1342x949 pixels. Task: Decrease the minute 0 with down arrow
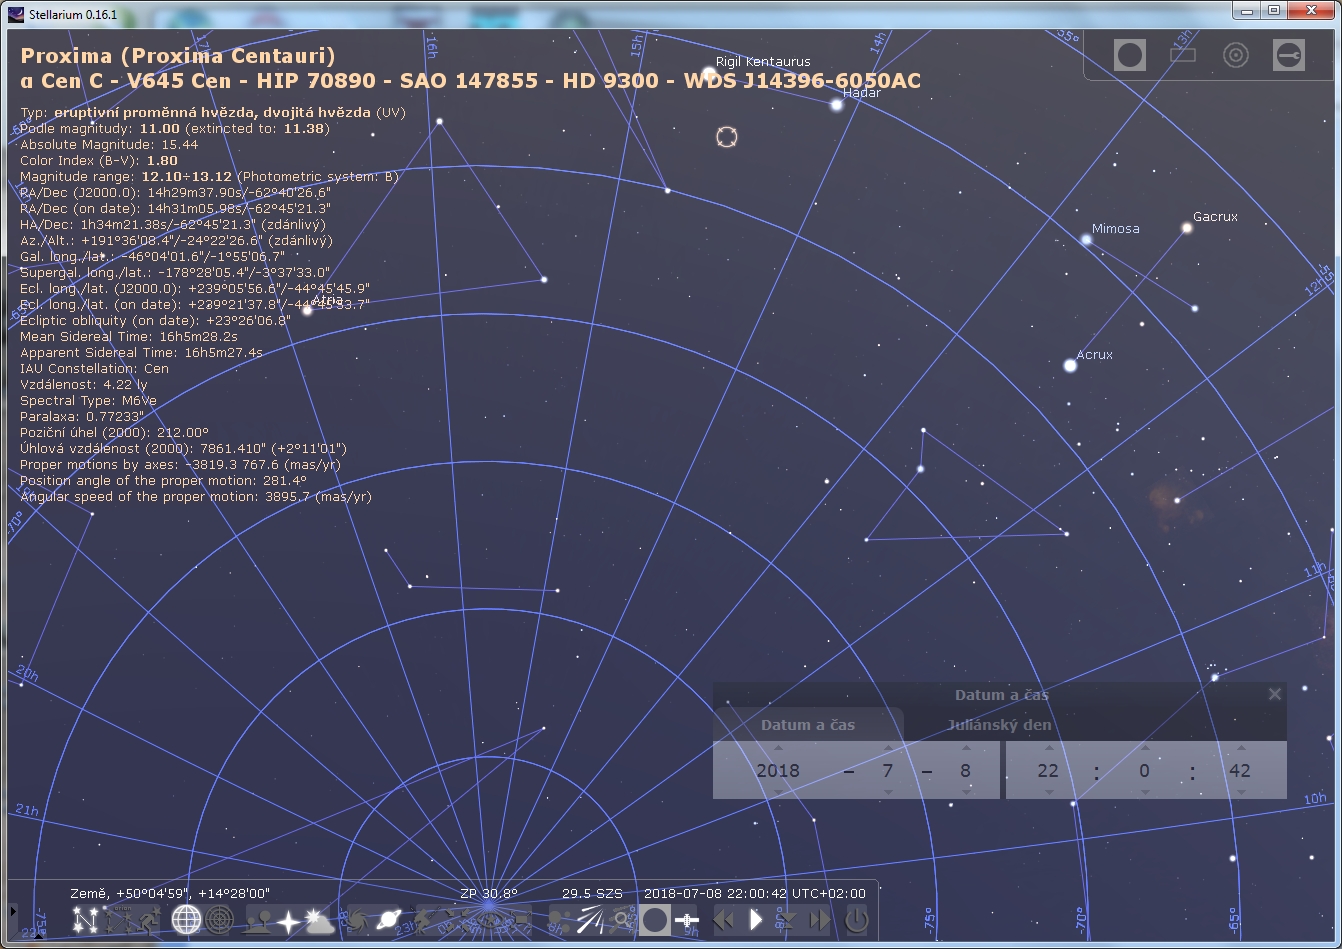(x=1145, y=792)
